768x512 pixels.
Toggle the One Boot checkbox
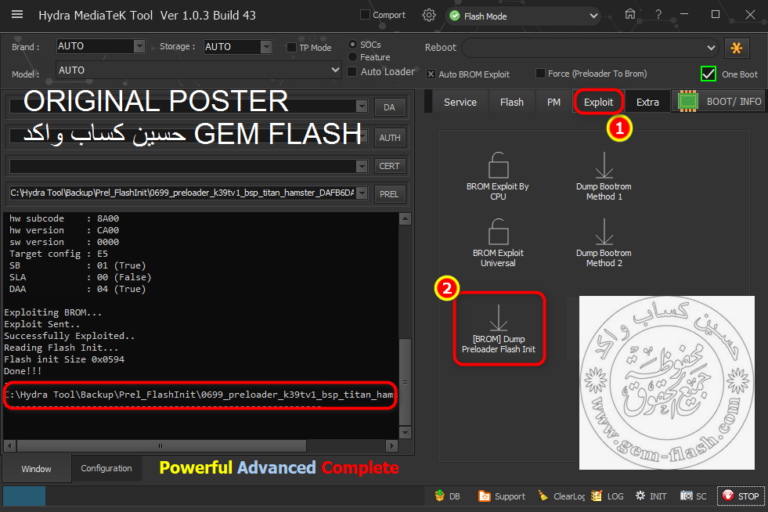(x=708, y=73)
